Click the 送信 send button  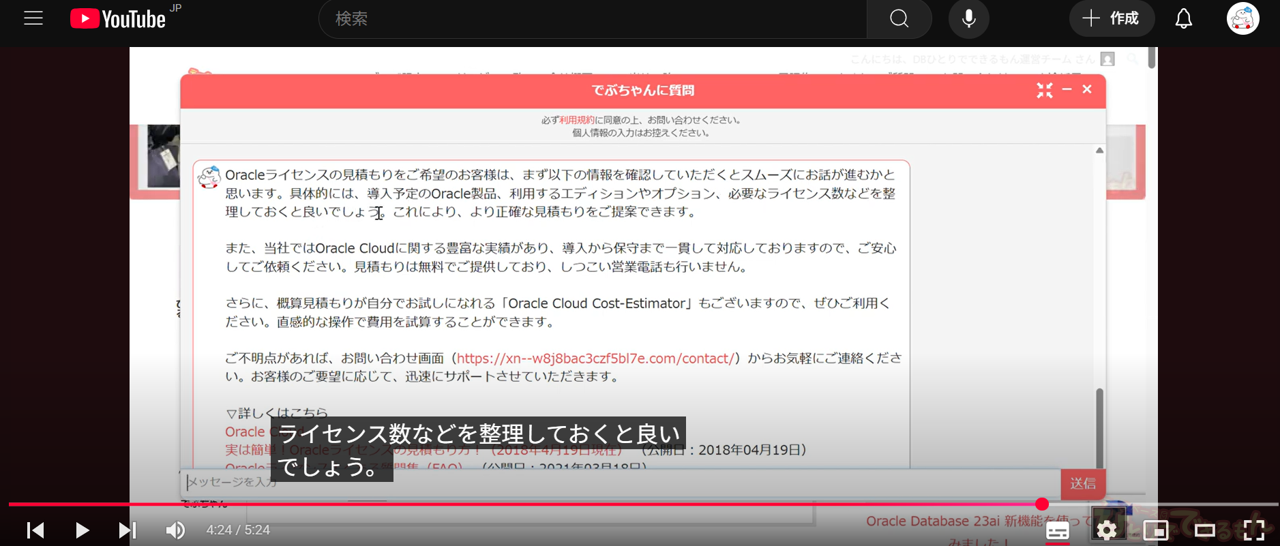(1083, 483)
